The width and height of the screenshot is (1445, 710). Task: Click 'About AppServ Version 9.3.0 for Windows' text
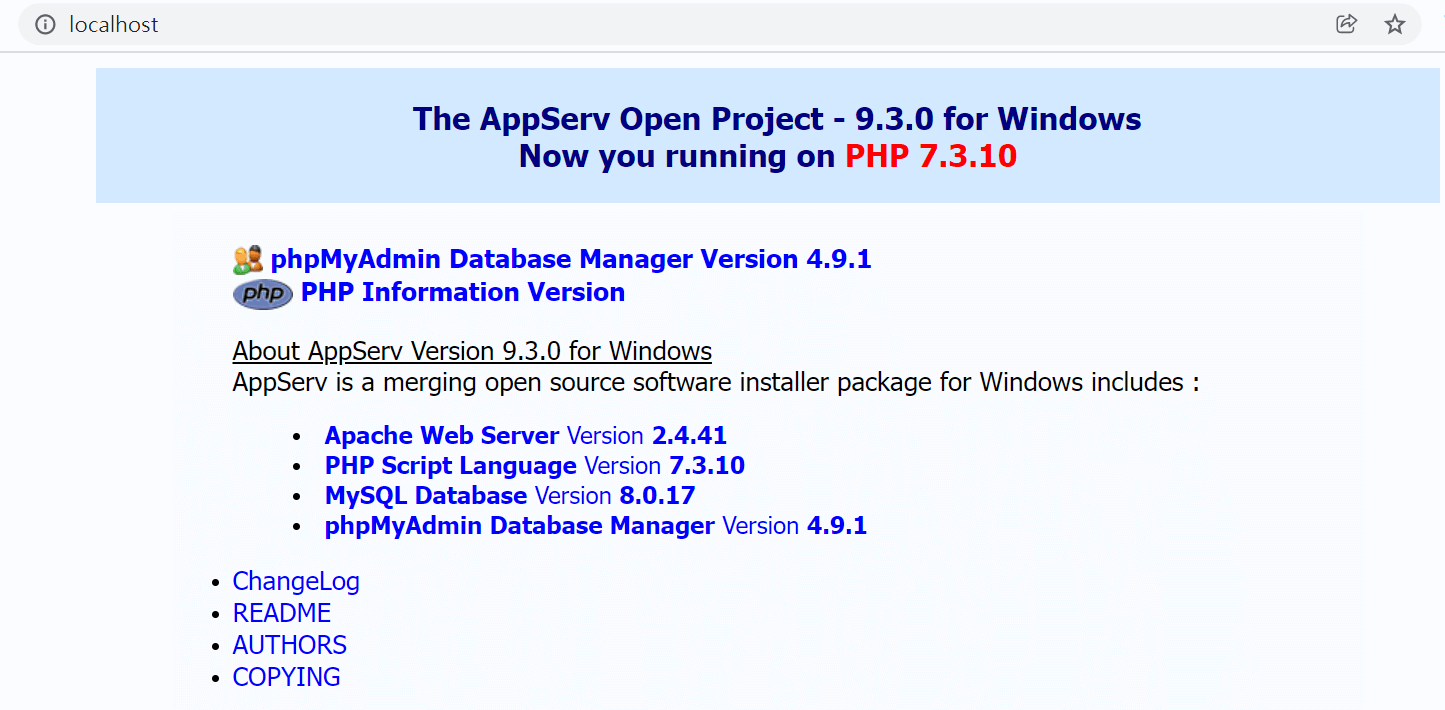click(x=472, y=351)
